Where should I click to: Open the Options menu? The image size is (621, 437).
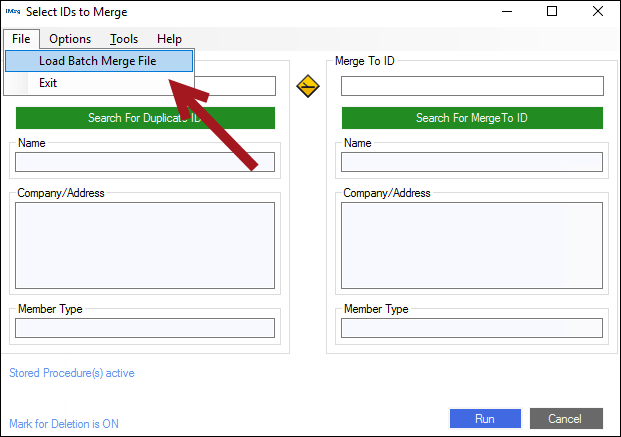pyautogui.click(x=70, y=39)
